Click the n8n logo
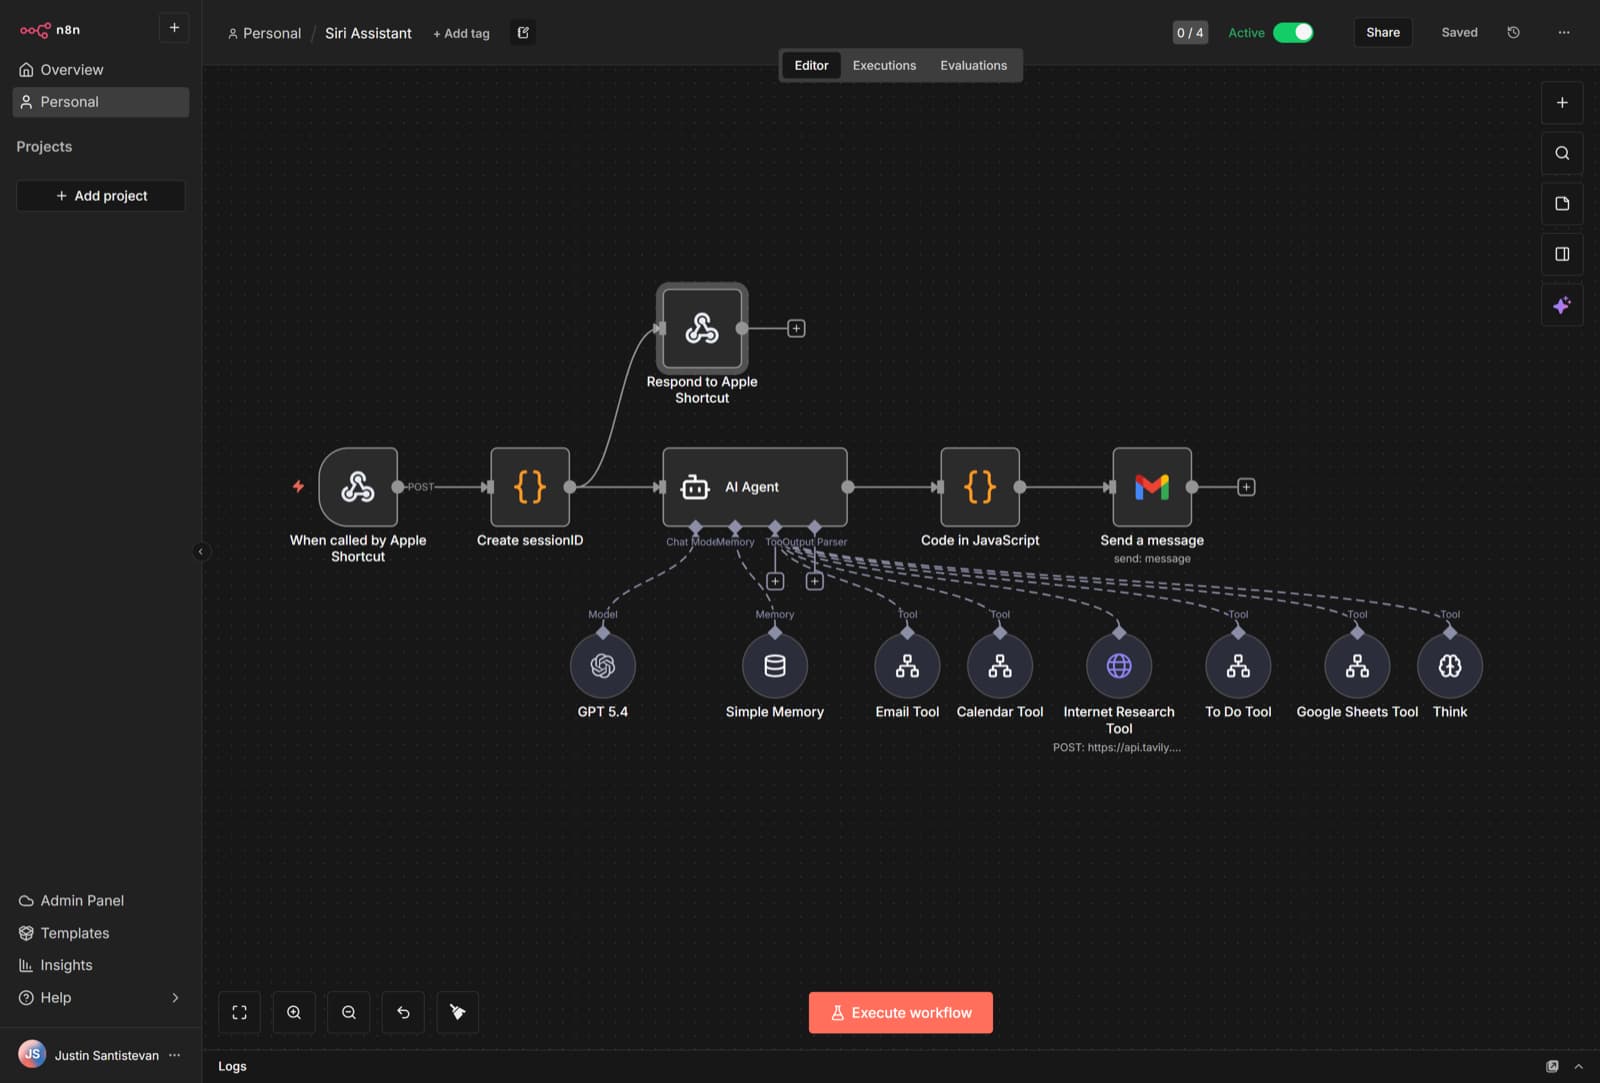 [x=49, y=30]
